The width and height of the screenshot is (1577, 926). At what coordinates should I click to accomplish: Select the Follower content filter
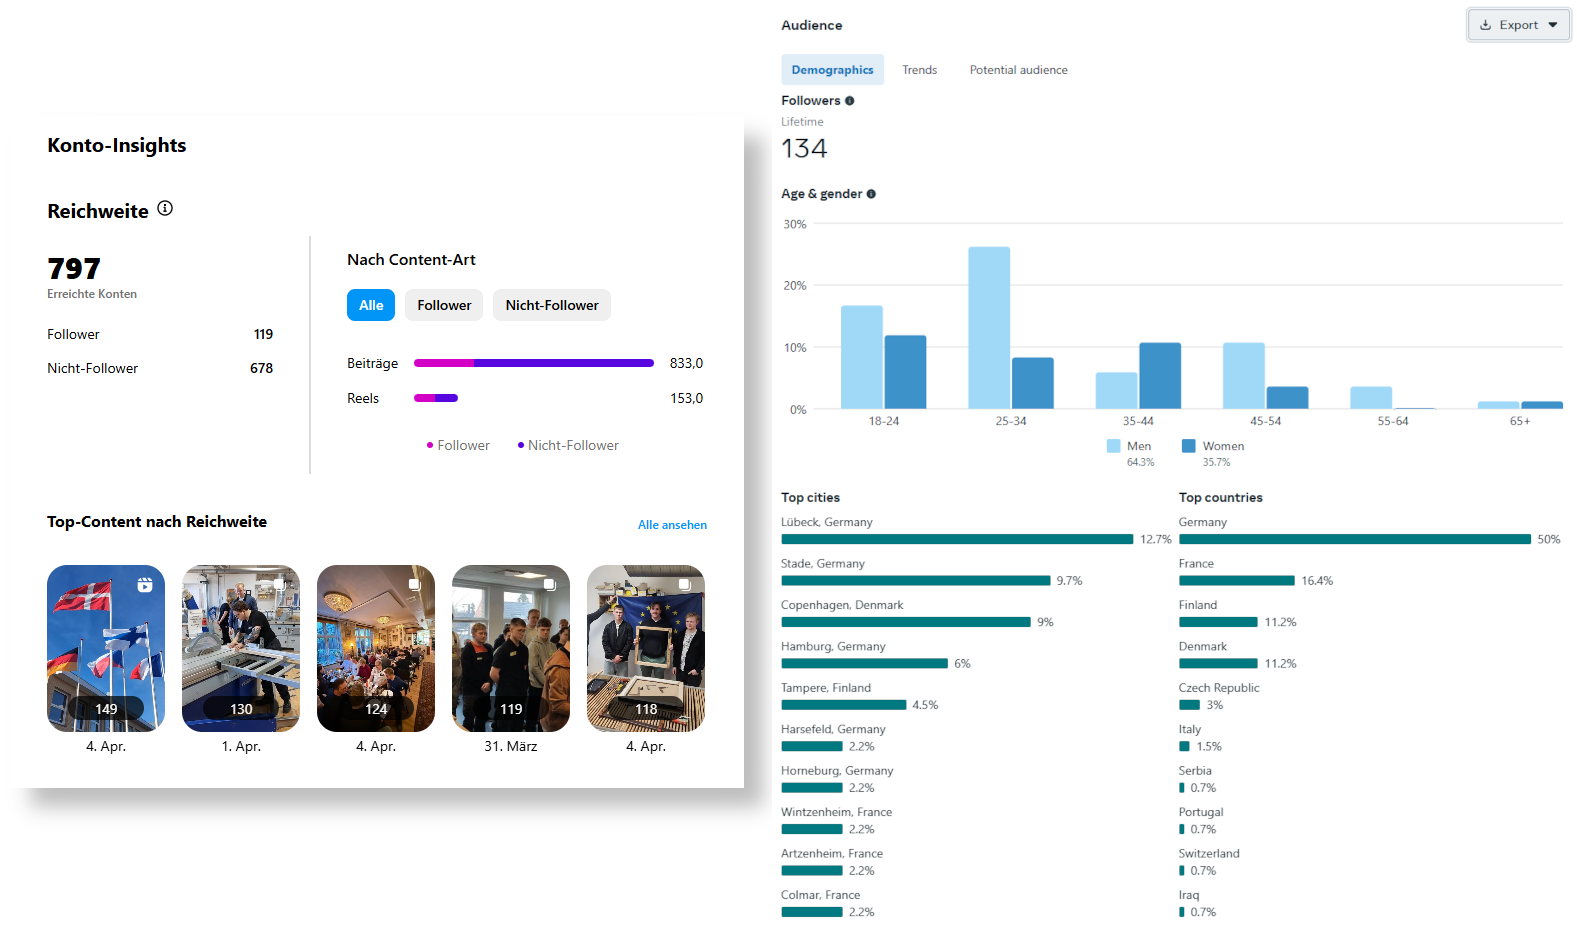point(444,305)
